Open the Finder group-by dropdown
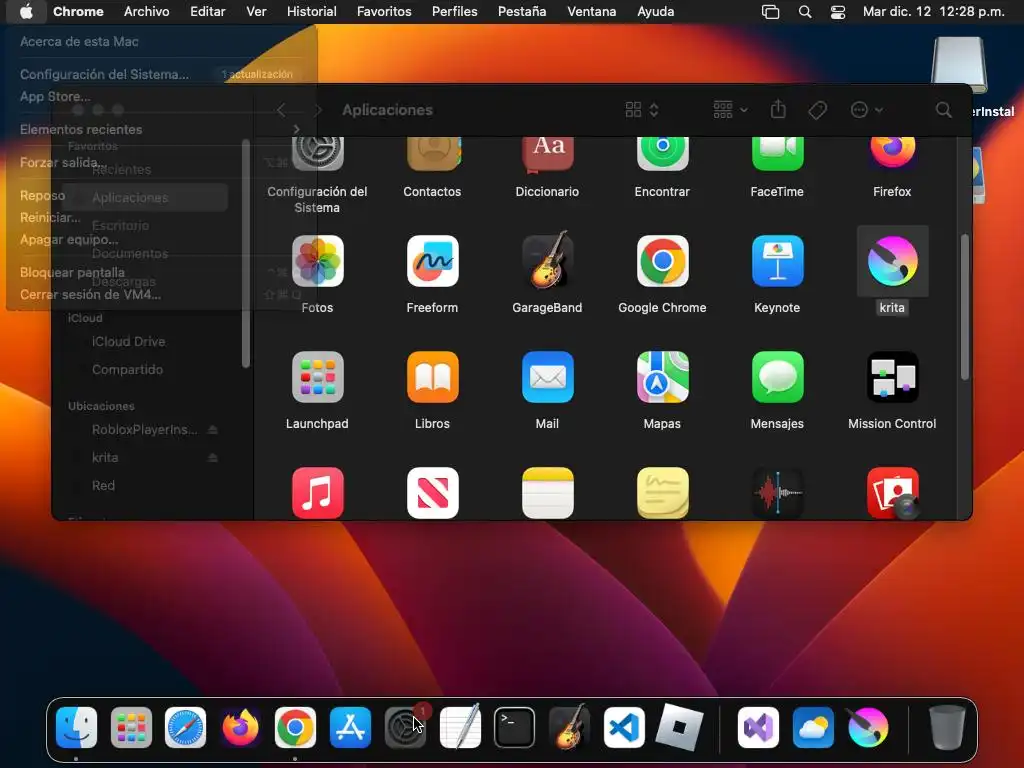Image resolution: width=1024 pixels, height=768 pixels. point(730,110)
